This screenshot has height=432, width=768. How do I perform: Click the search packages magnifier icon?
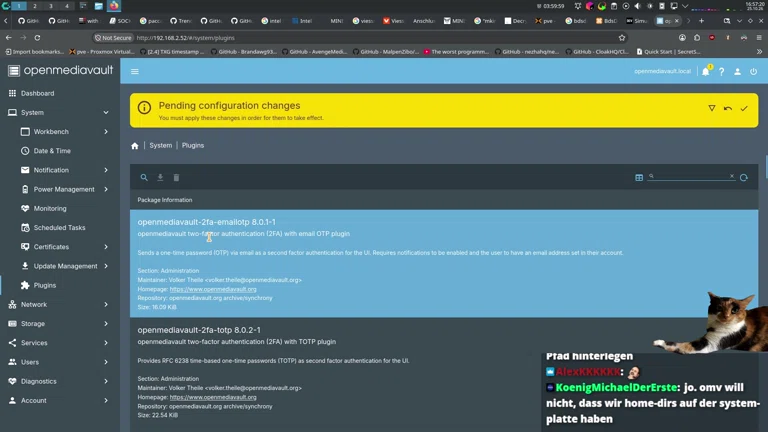pos(144,177)
